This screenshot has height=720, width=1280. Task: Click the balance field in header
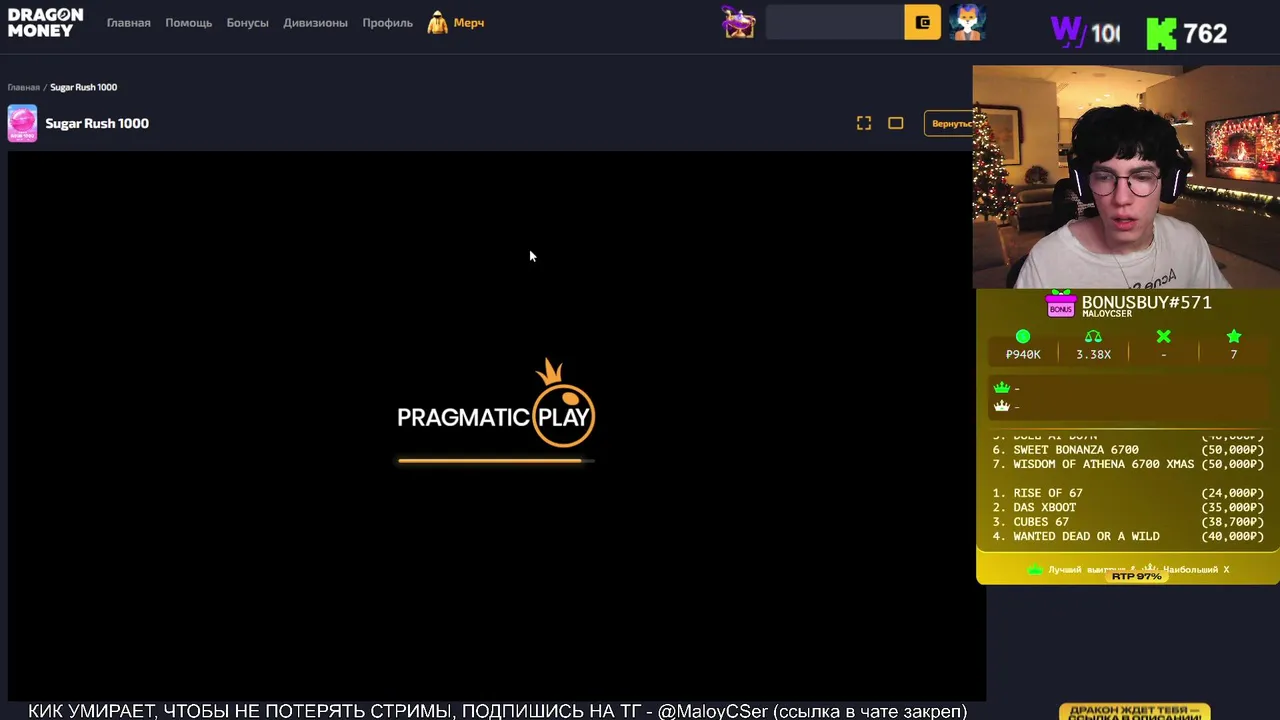click(834, 22)
